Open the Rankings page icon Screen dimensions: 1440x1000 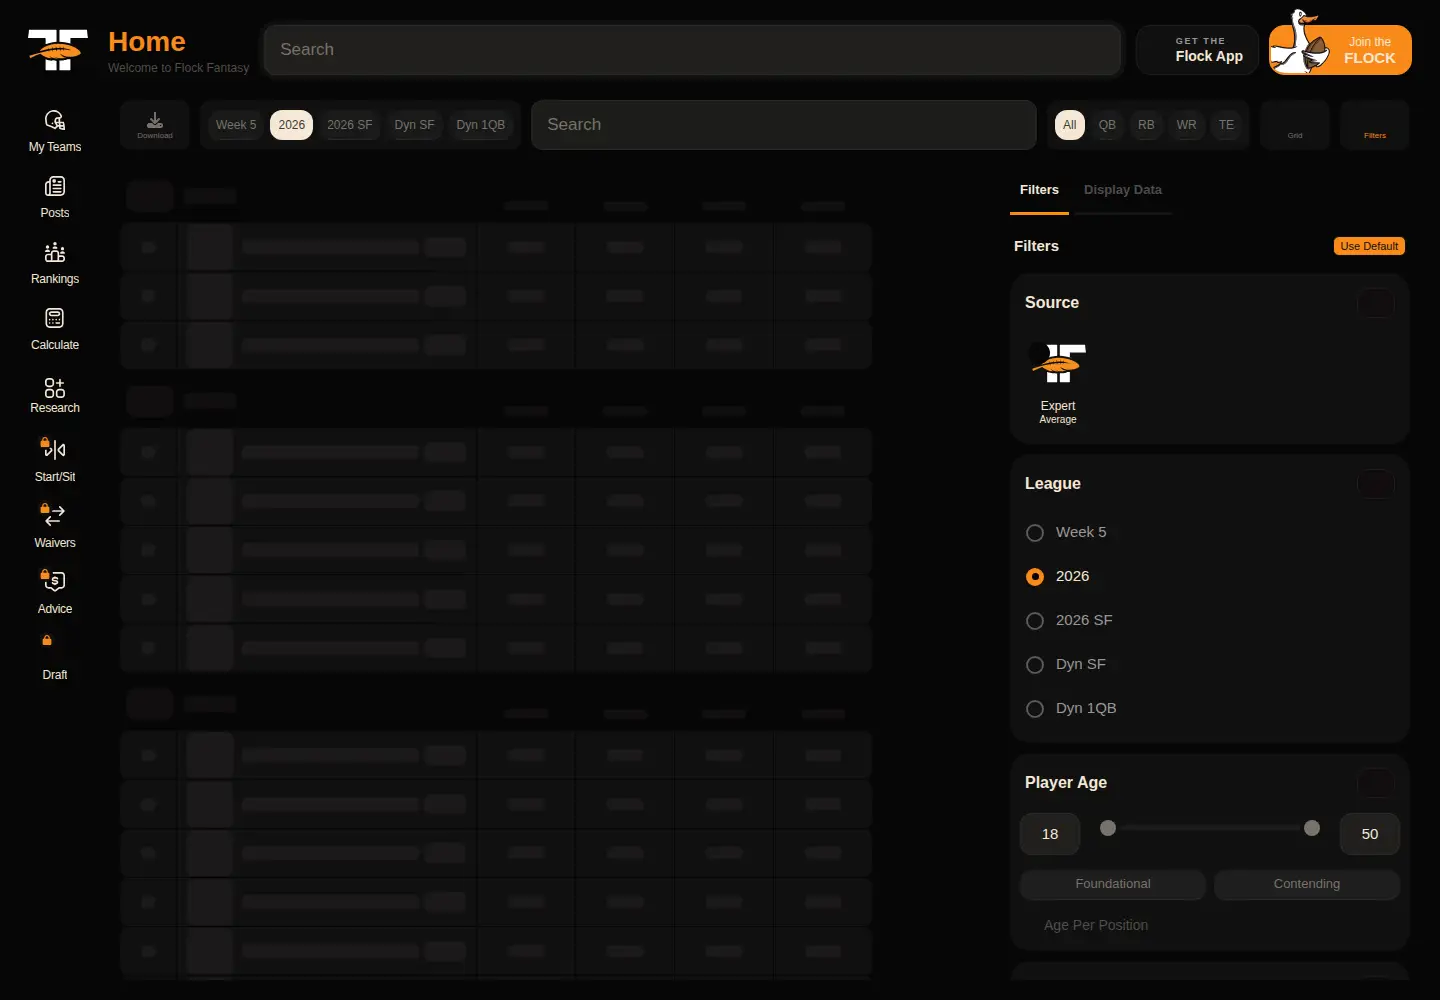(55, 252)
